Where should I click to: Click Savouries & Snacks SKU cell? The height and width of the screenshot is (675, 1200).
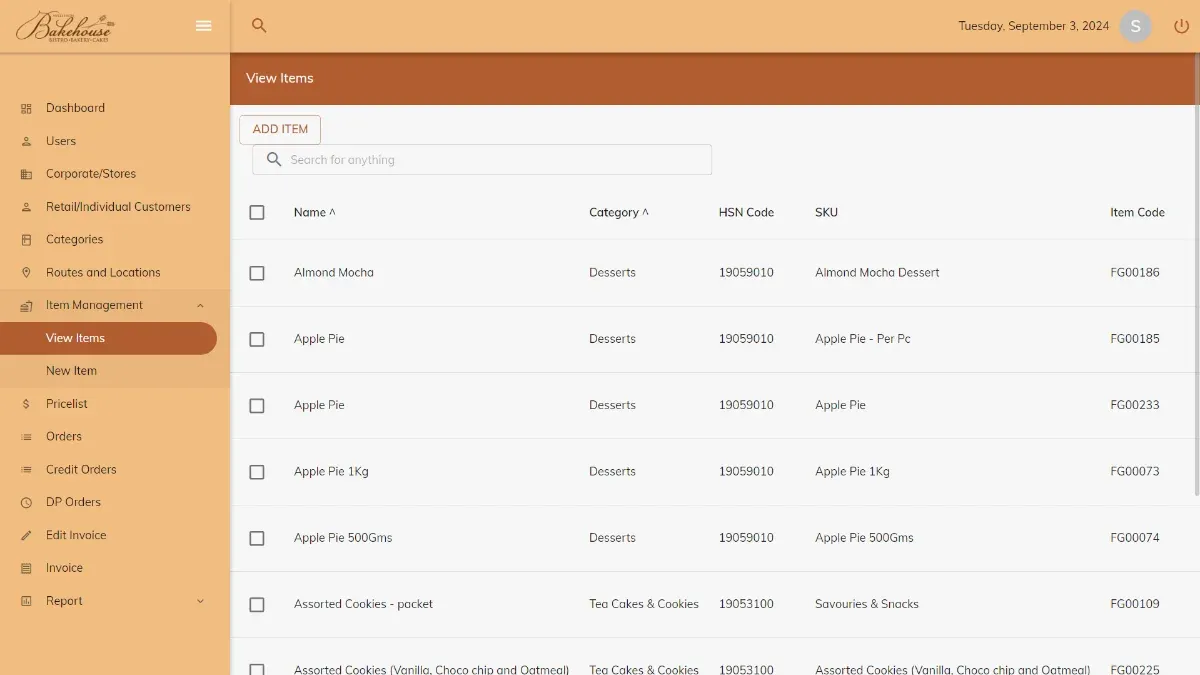[x=867, y=604]
